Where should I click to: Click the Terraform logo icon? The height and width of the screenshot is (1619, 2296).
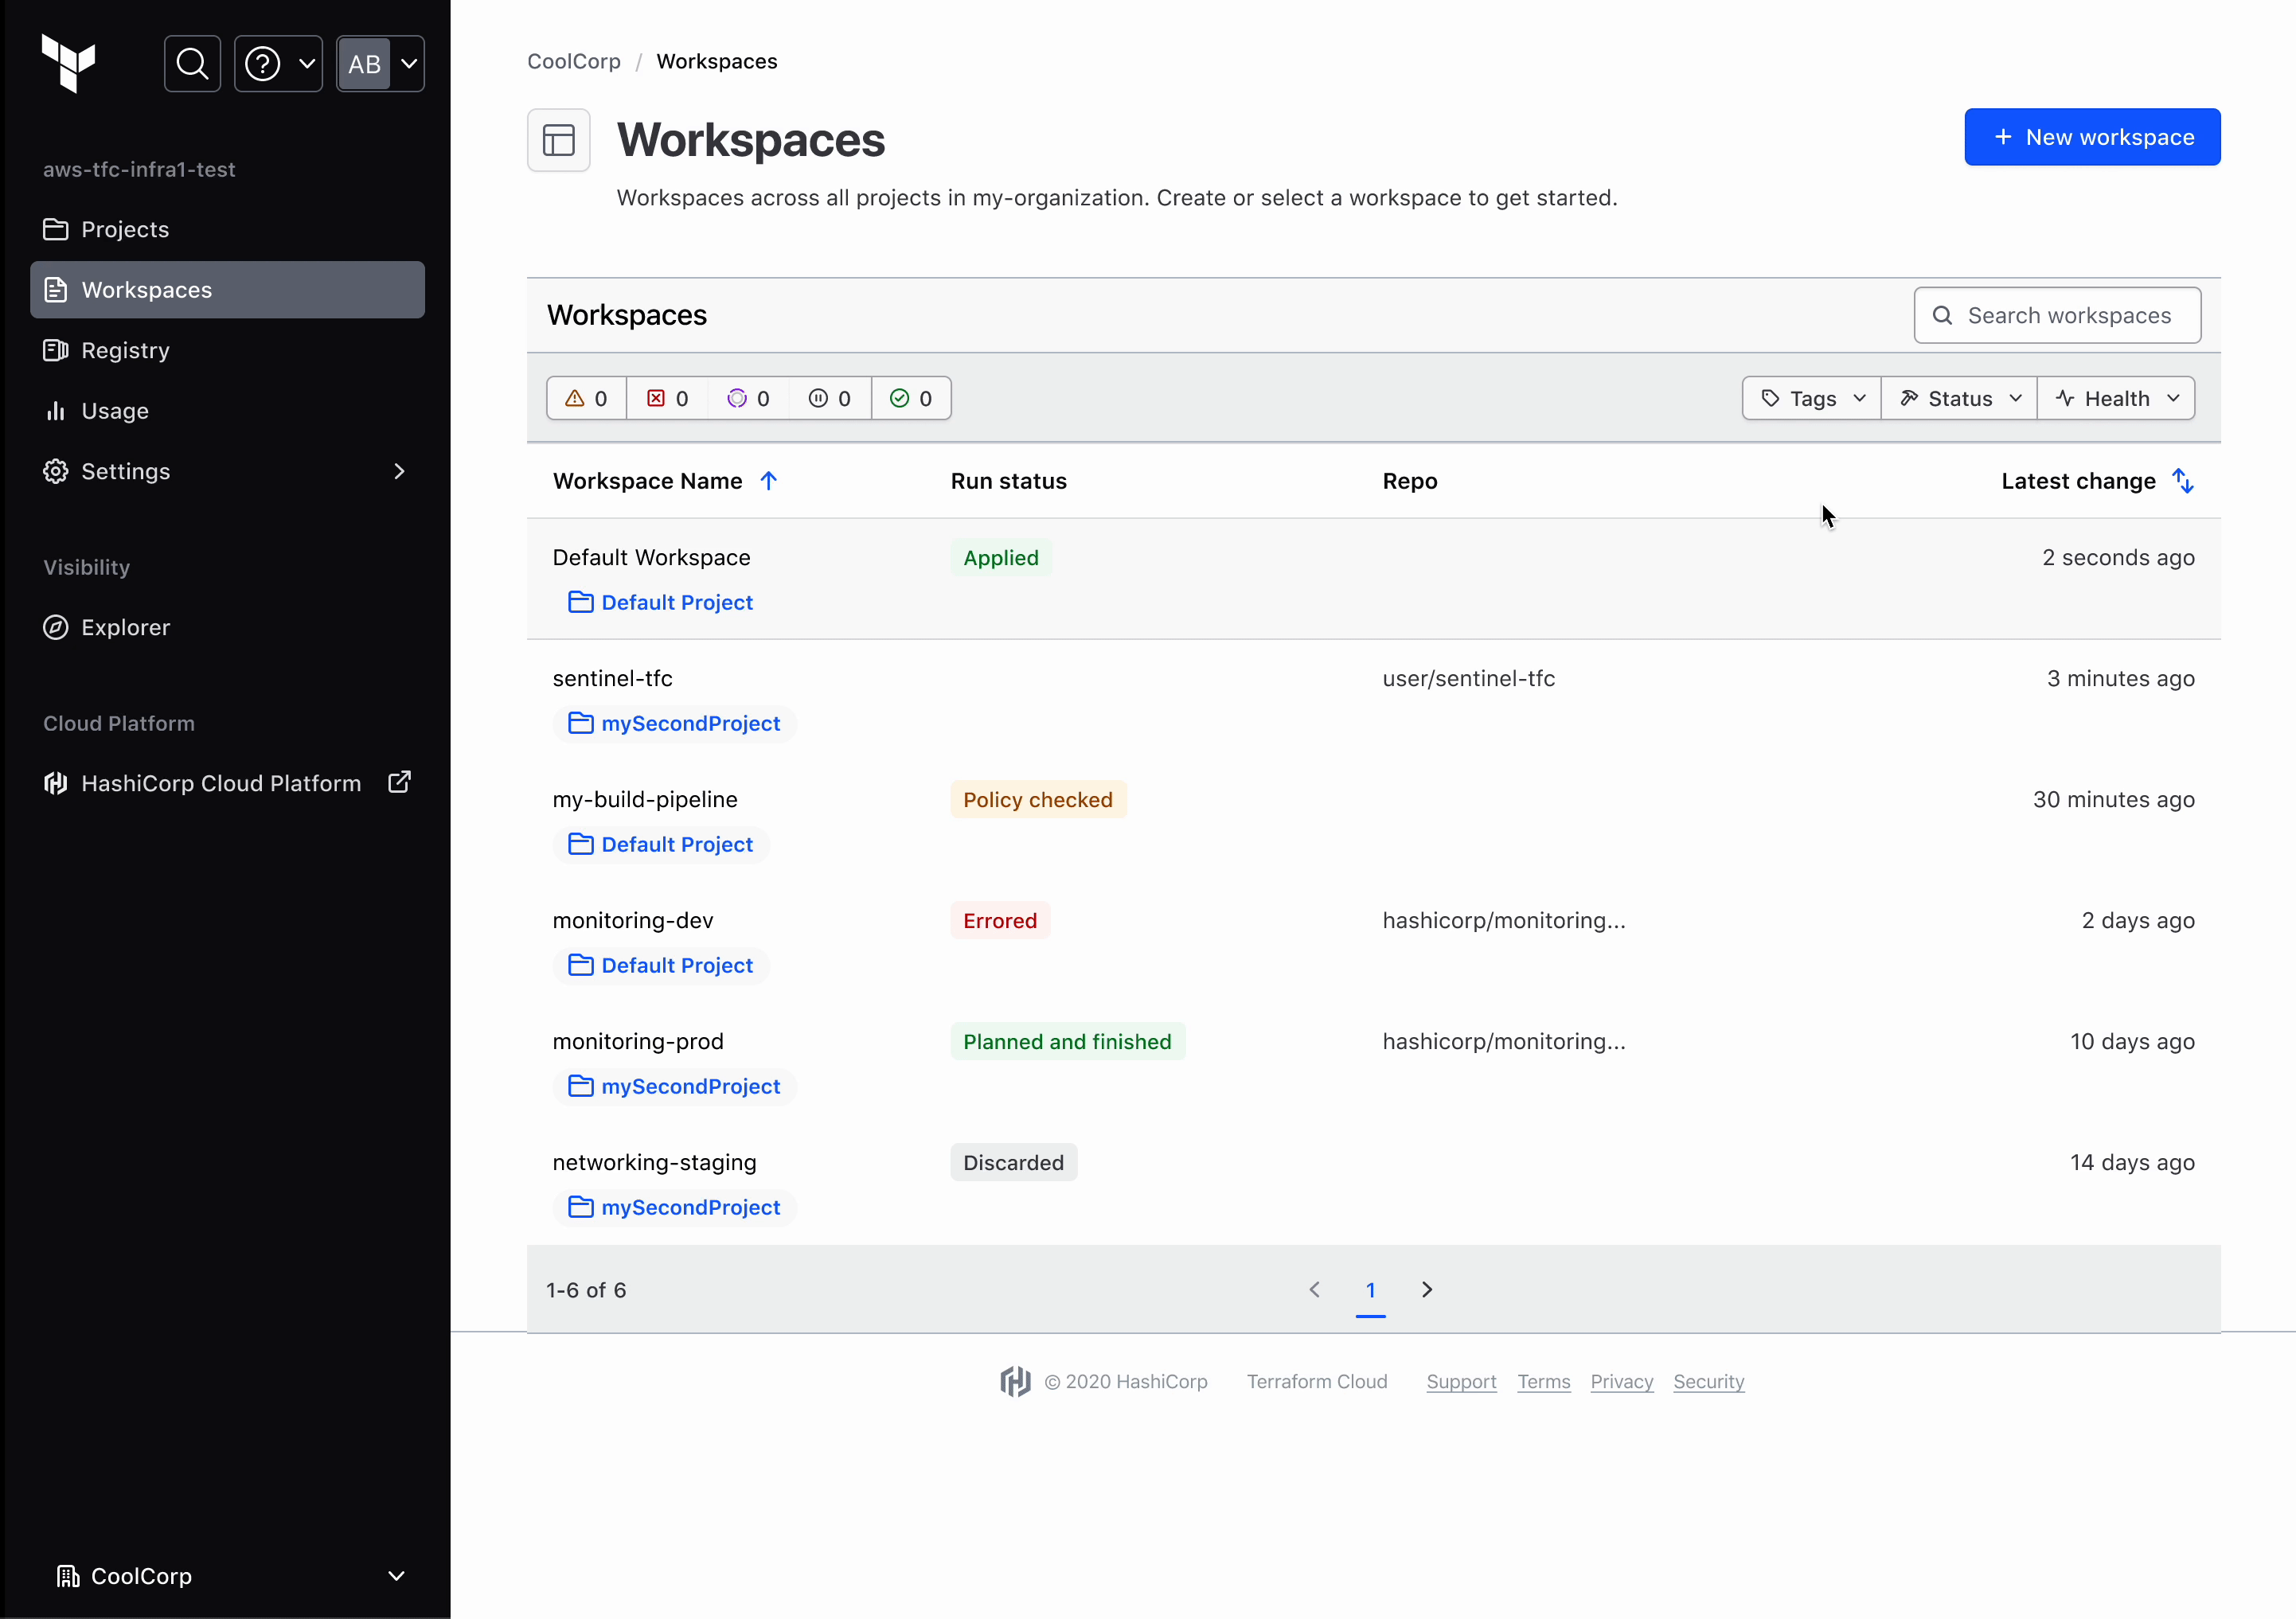coord(68,63)
